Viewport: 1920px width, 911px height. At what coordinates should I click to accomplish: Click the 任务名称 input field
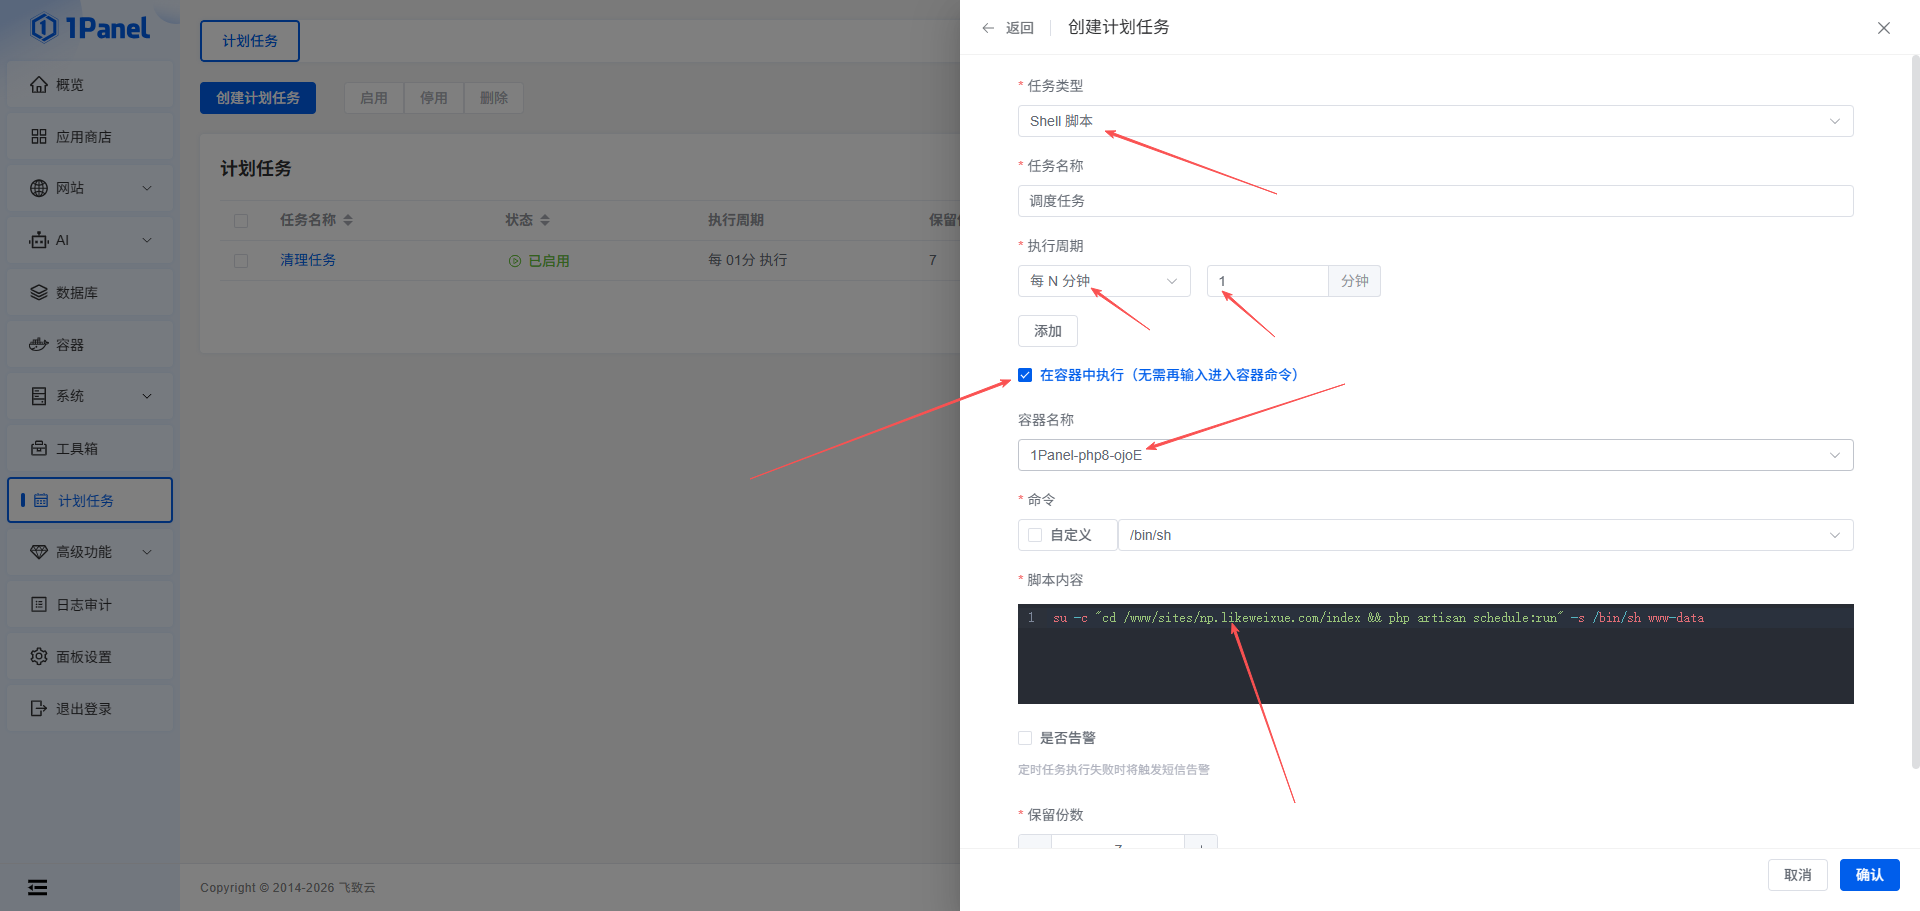(1434, 201)
